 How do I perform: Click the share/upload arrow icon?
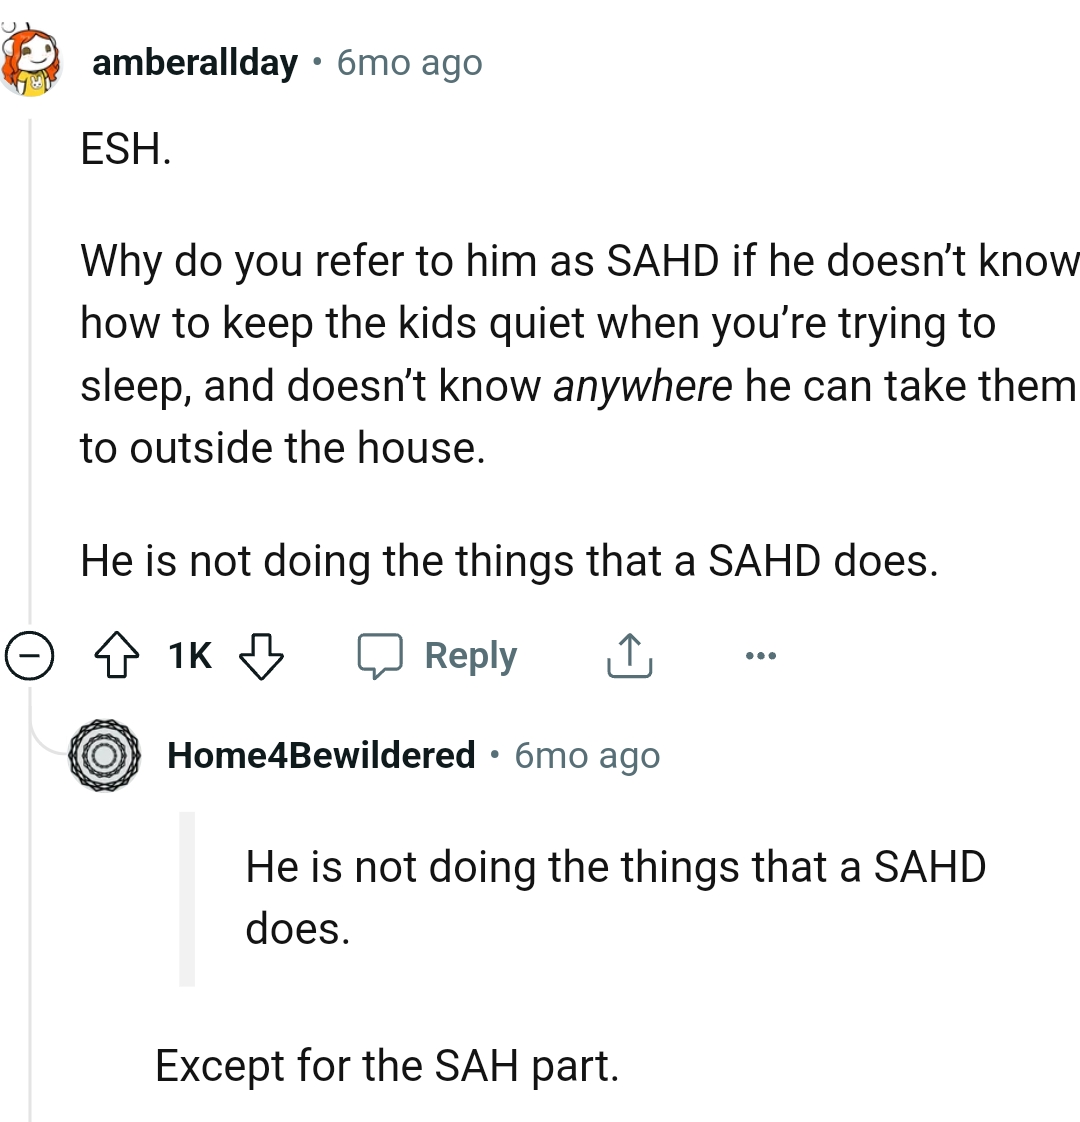628,656
